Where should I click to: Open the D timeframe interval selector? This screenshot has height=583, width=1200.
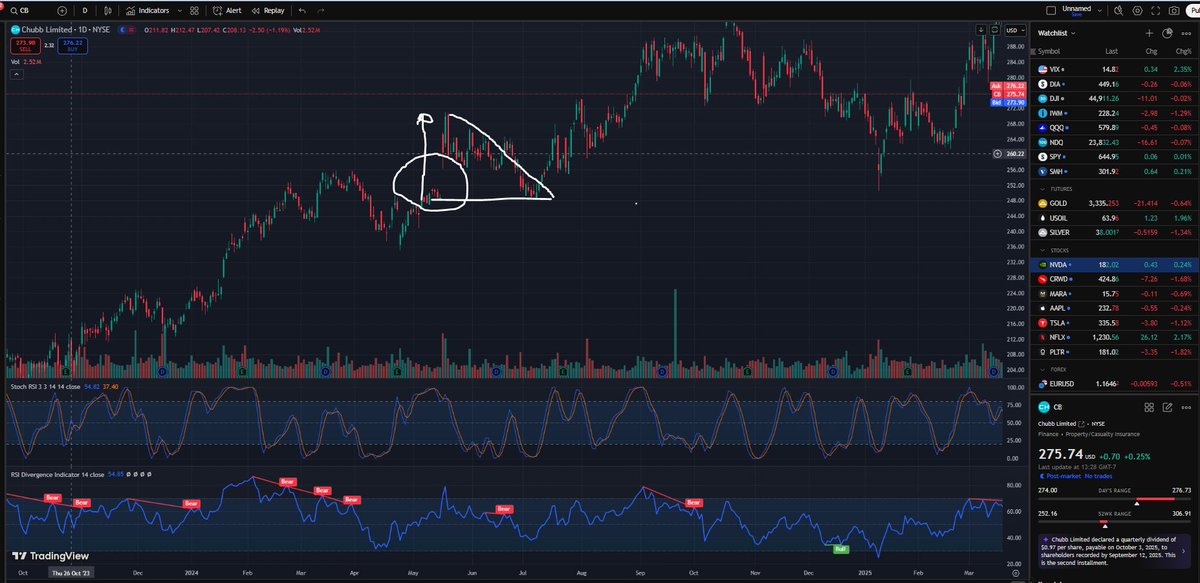[85, 10]
